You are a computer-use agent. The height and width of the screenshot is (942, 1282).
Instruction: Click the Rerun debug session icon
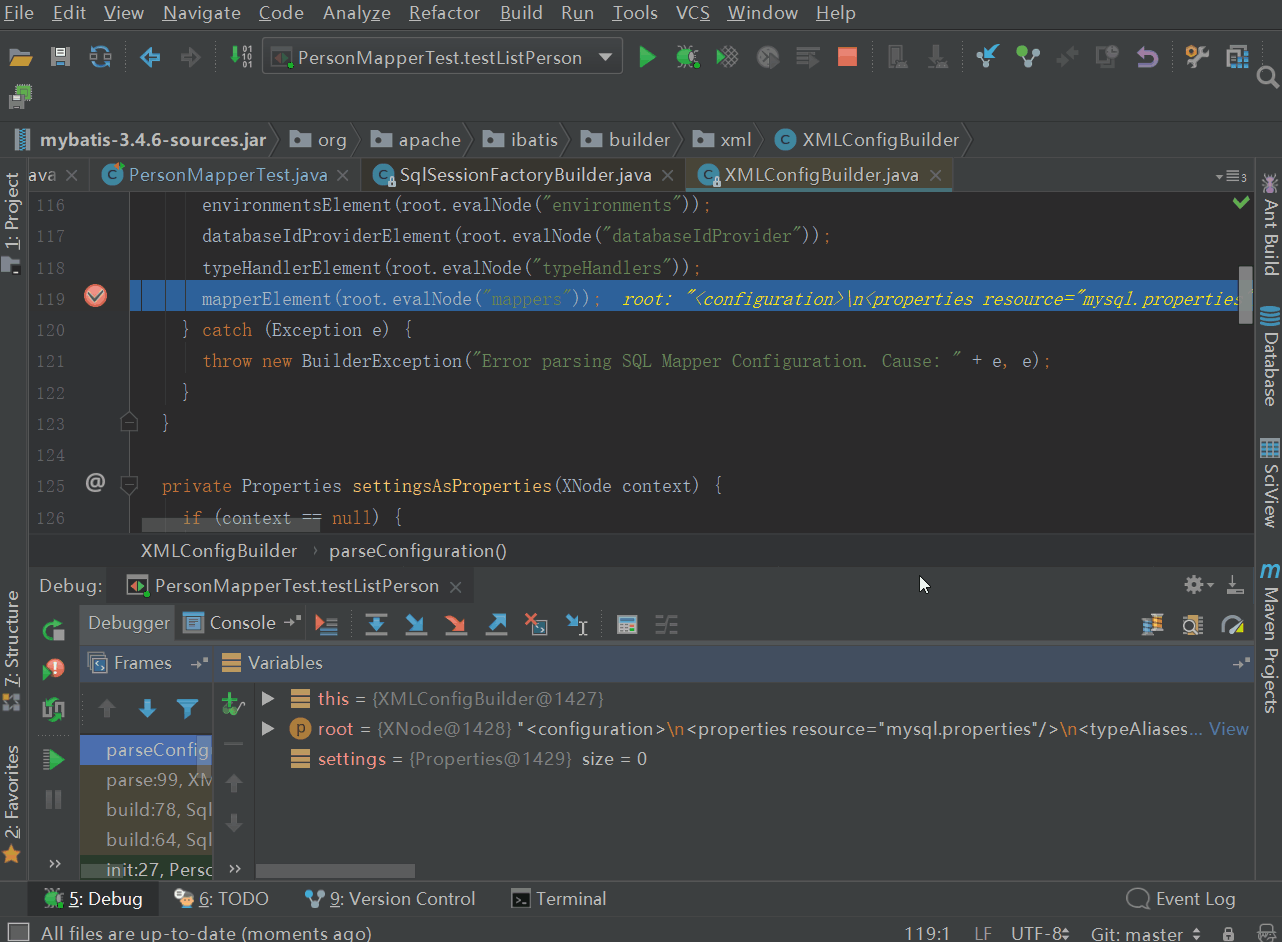pos(53,629)
